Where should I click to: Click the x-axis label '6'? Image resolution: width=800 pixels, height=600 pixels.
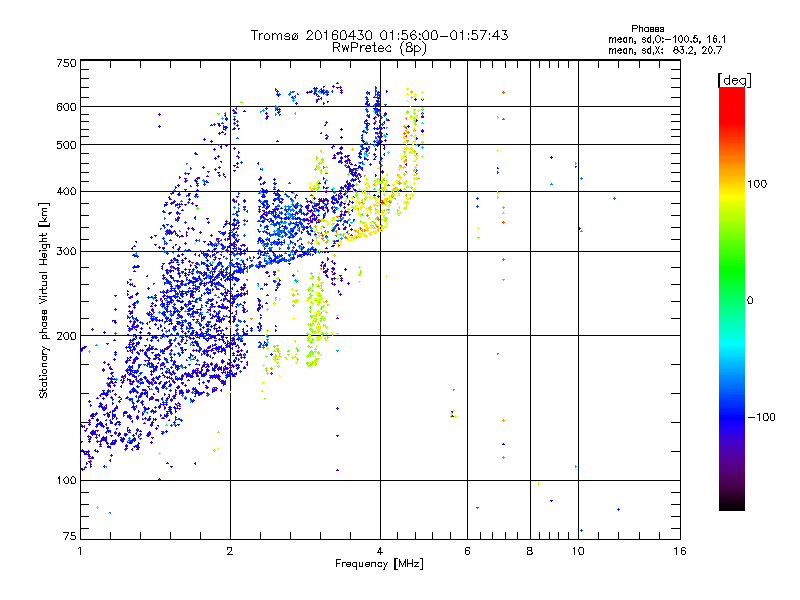[x=467, y=551]
